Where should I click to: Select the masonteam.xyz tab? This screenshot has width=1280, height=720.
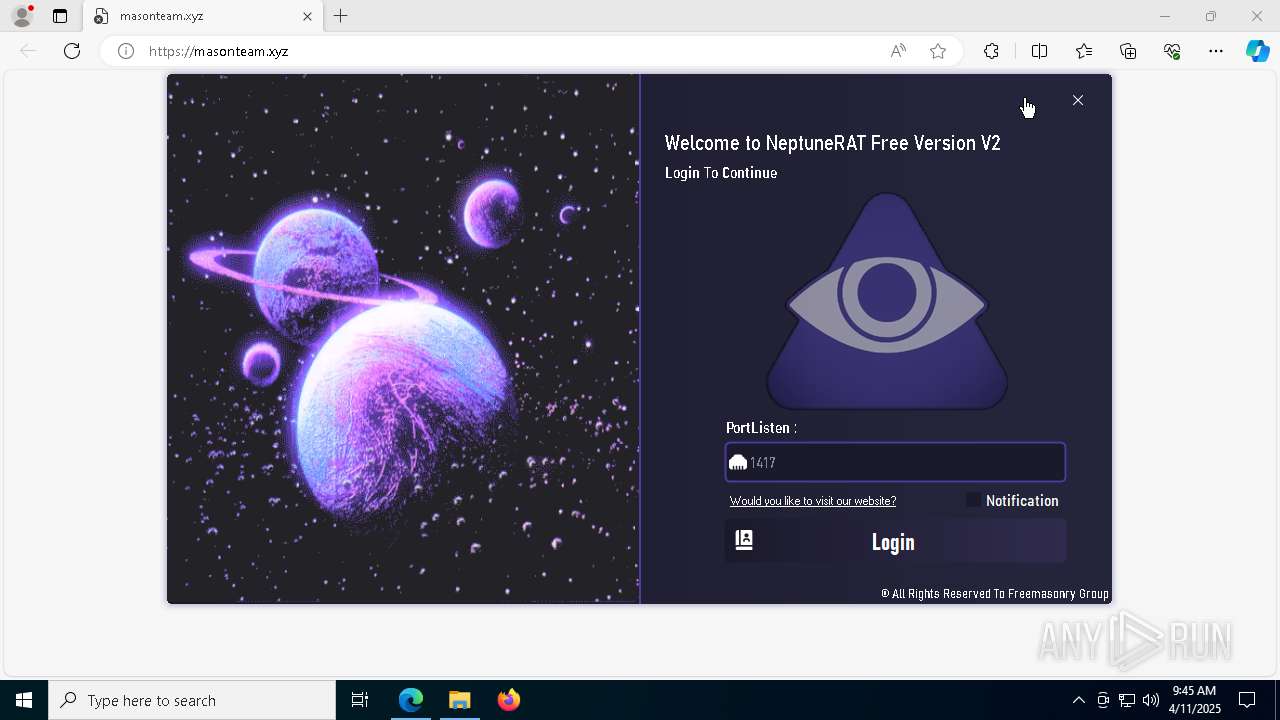[x=203, y=16]
